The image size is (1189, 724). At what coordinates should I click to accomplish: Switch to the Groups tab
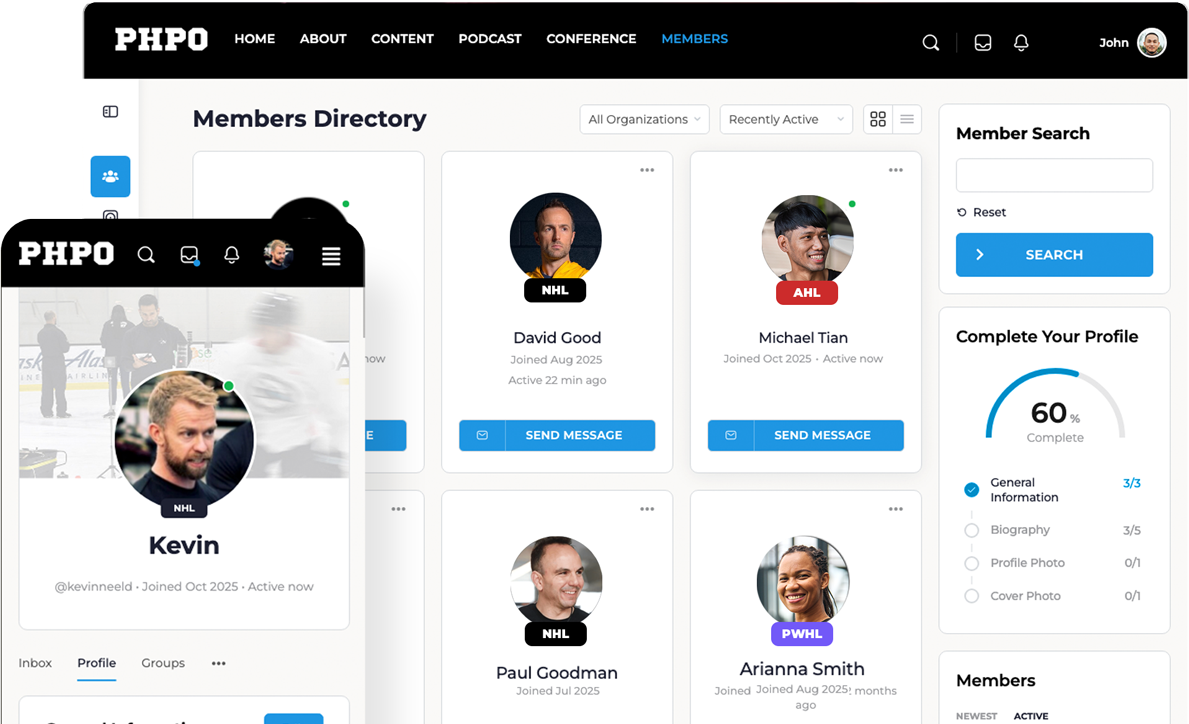pos(163,663)
